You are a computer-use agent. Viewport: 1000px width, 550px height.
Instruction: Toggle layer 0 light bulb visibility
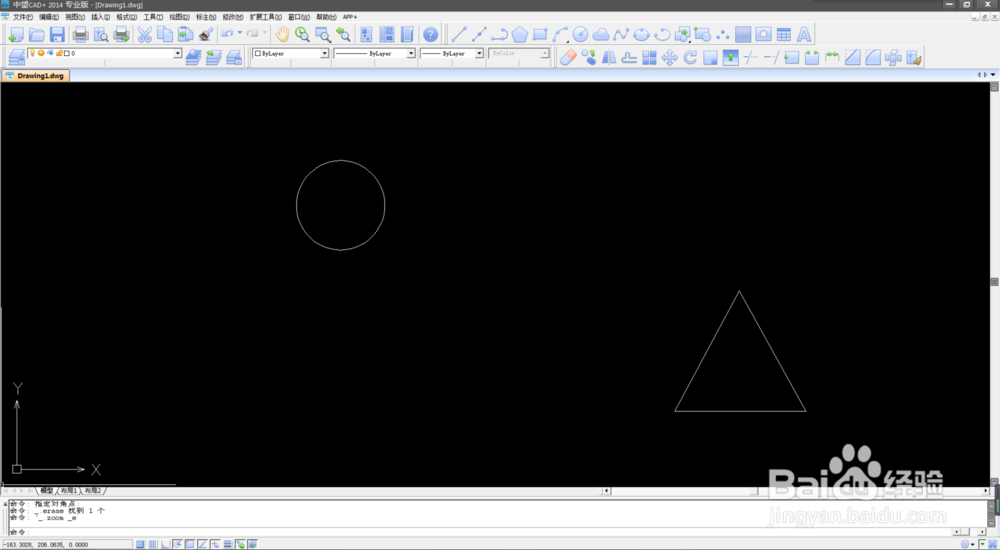(x=33, y=53)
